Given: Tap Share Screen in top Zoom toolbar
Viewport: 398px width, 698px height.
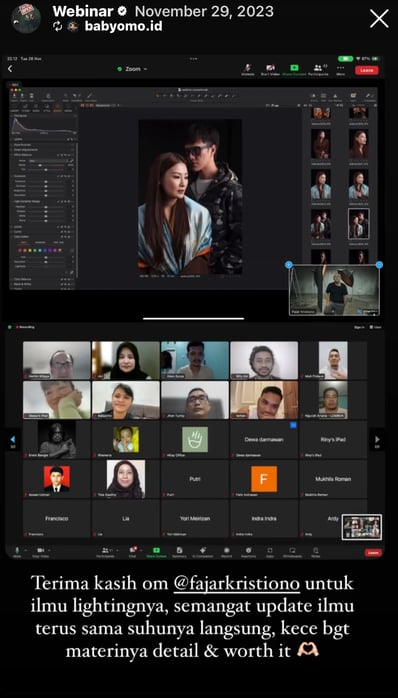Looking at the screenshot, I should click(x=294, y=69).
